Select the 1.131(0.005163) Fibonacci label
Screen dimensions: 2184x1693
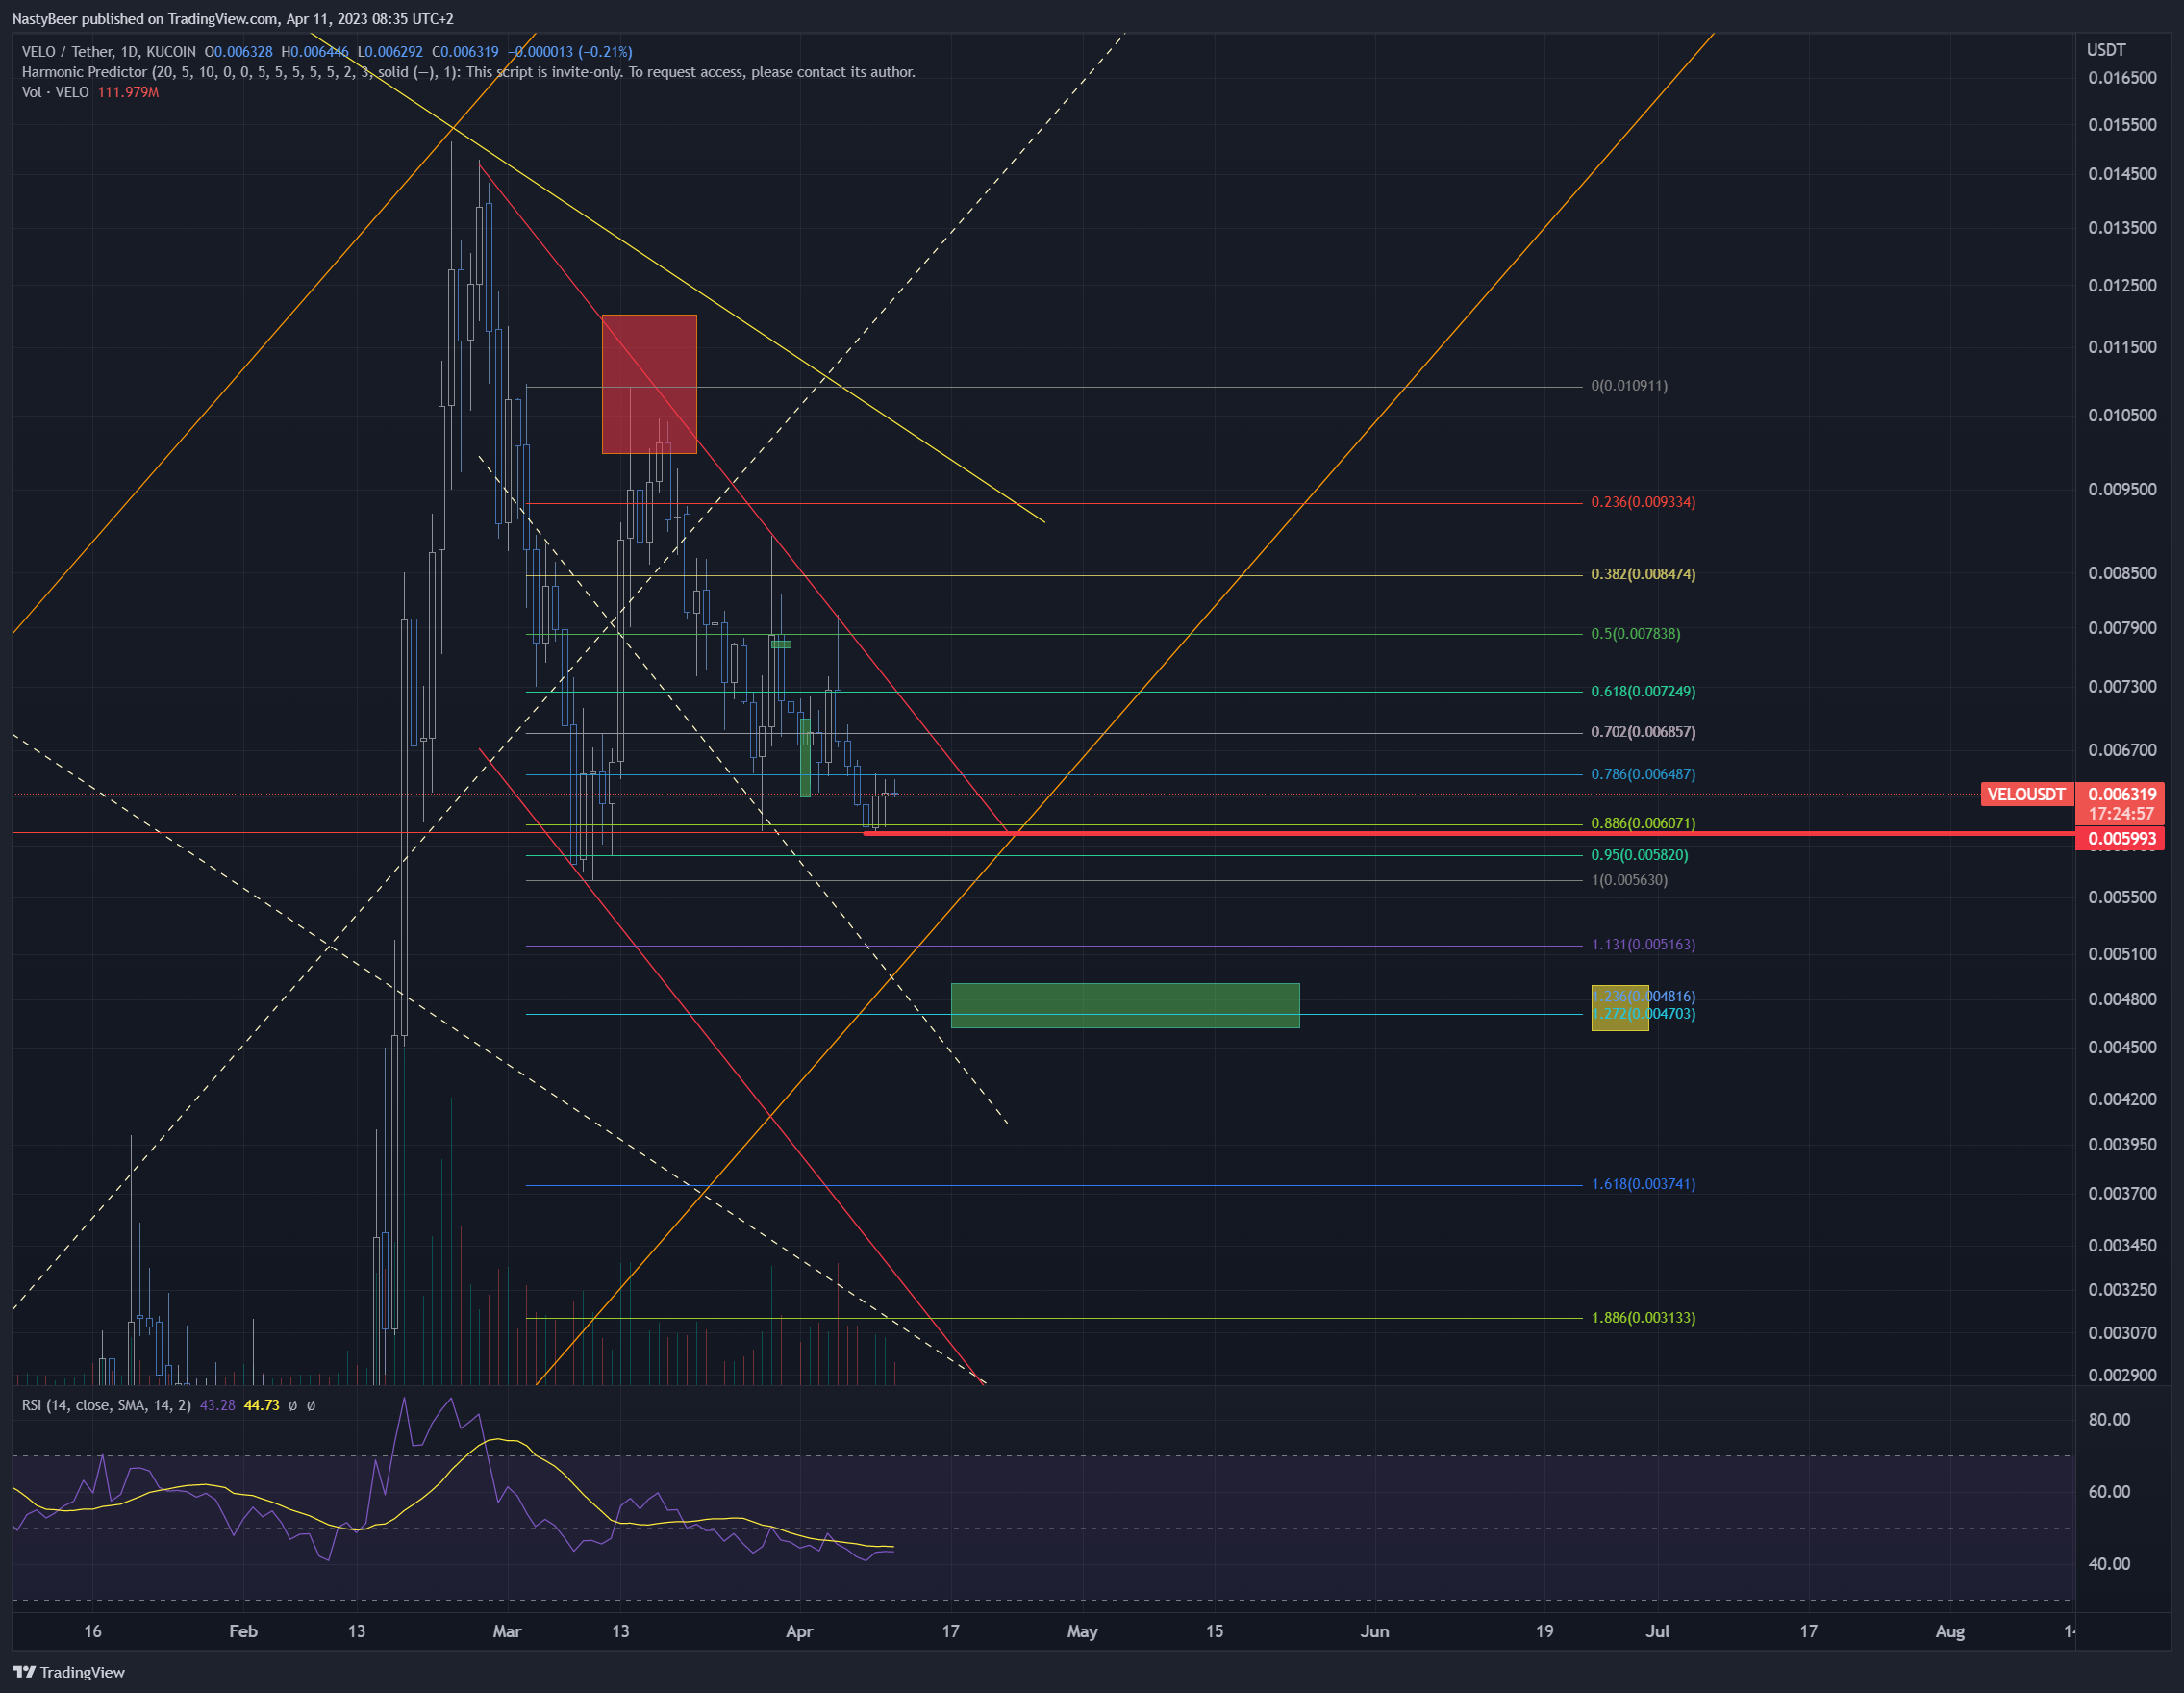pyautogui.click(x=1643, y=944)
